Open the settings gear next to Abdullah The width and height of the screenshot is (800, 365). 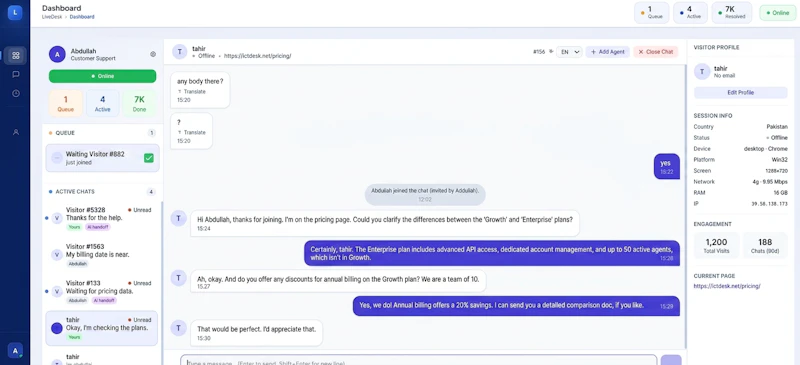[153, 54]
